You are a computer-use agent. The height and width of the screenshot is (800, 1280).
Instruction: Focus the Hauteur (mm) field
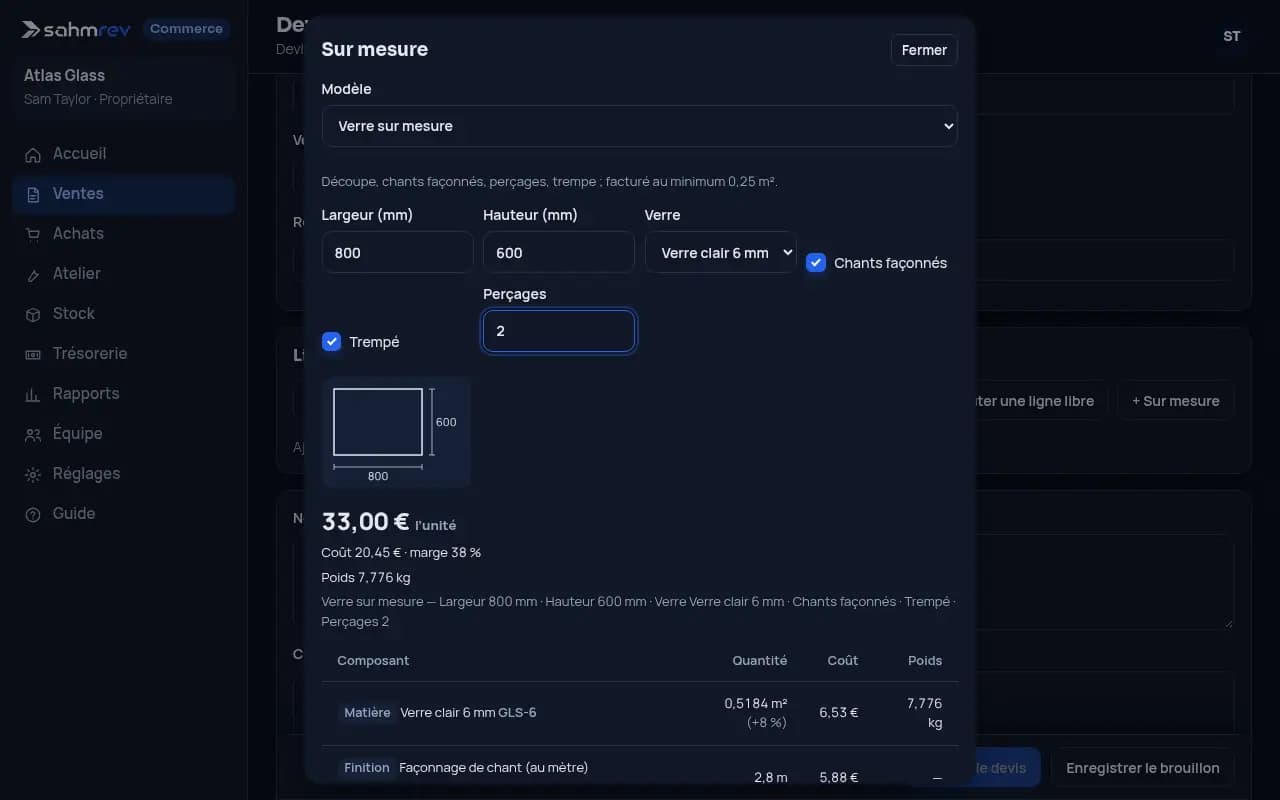coord(558,252)
